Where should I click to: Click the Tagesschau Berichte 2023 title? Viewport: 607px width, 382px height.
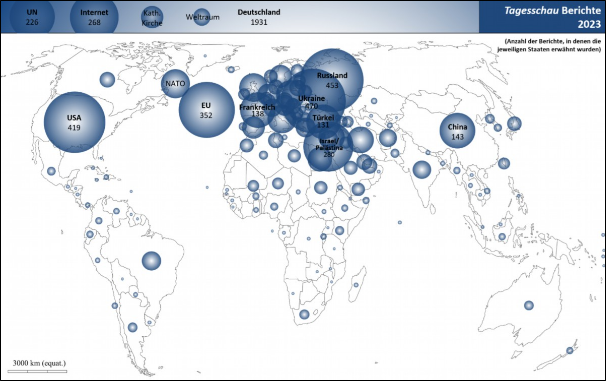[553, 17]
